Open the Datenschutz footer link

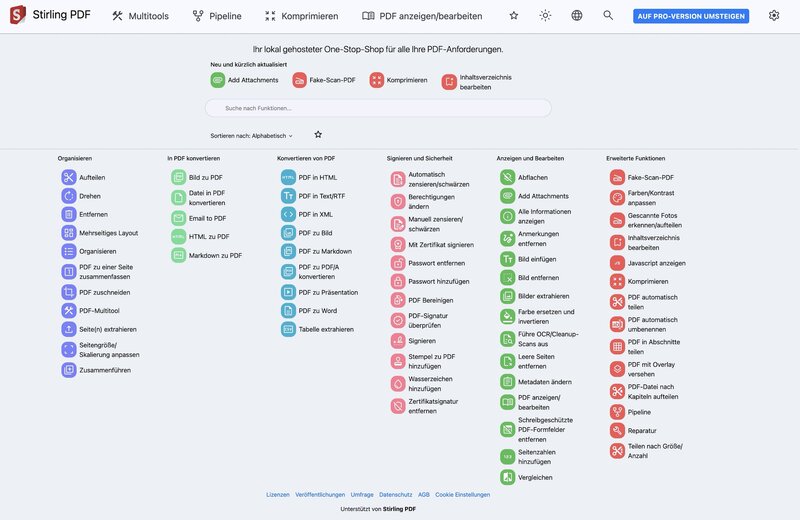(x=395, y=494)
